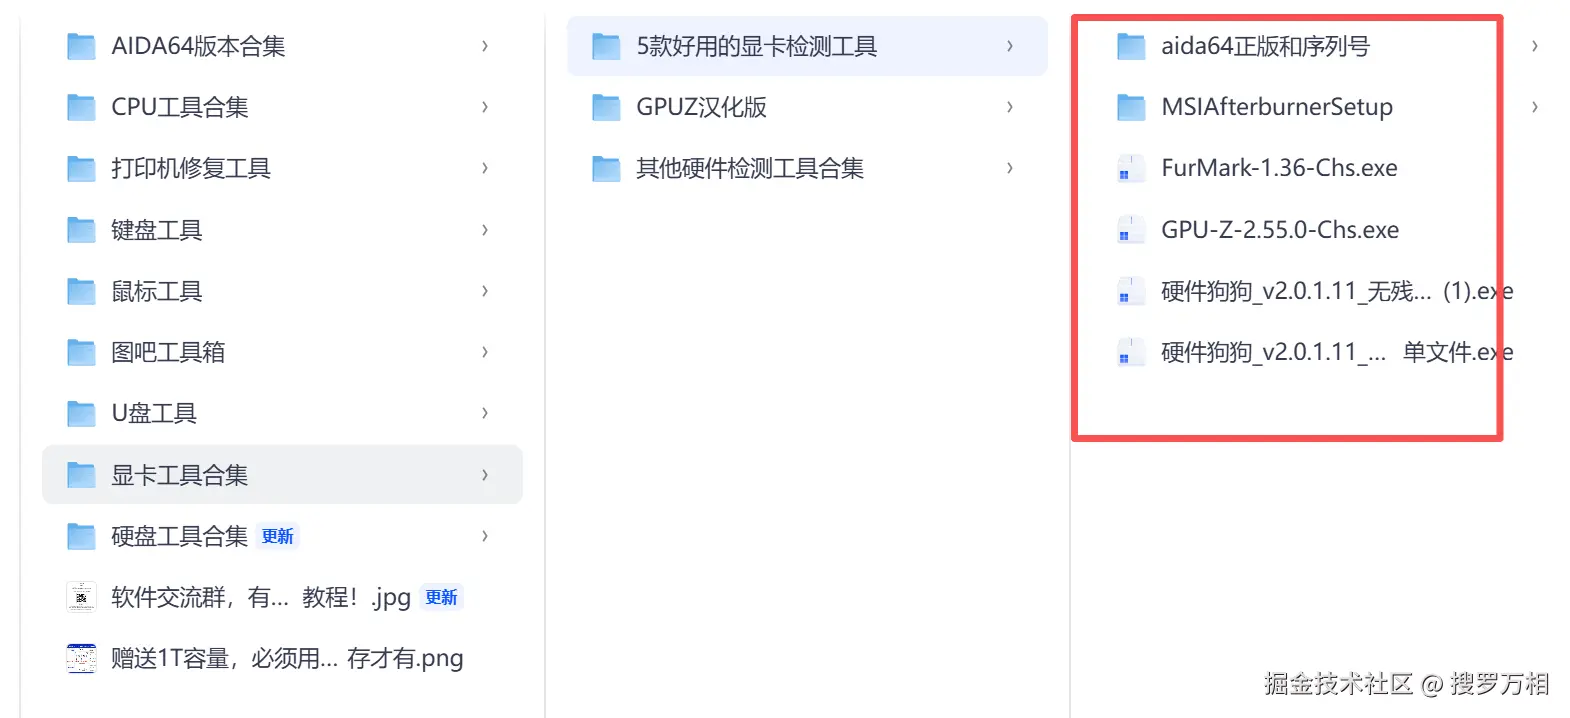The width and height of the screenshot is (1570, 718).
Task: Click the 键盘工具 folder icon
Action: tap(81, 230)
